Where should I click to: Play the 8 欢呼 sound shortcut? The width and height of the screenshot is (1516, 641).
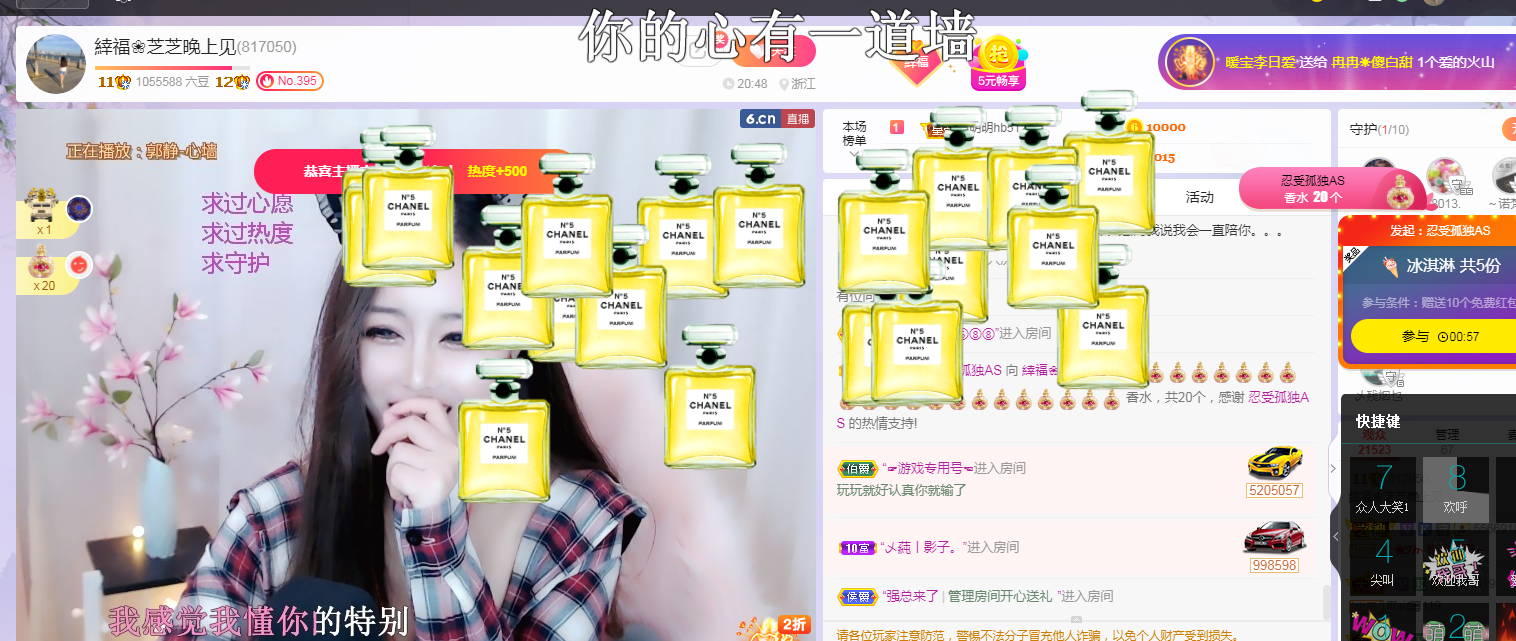point(1456,489)
